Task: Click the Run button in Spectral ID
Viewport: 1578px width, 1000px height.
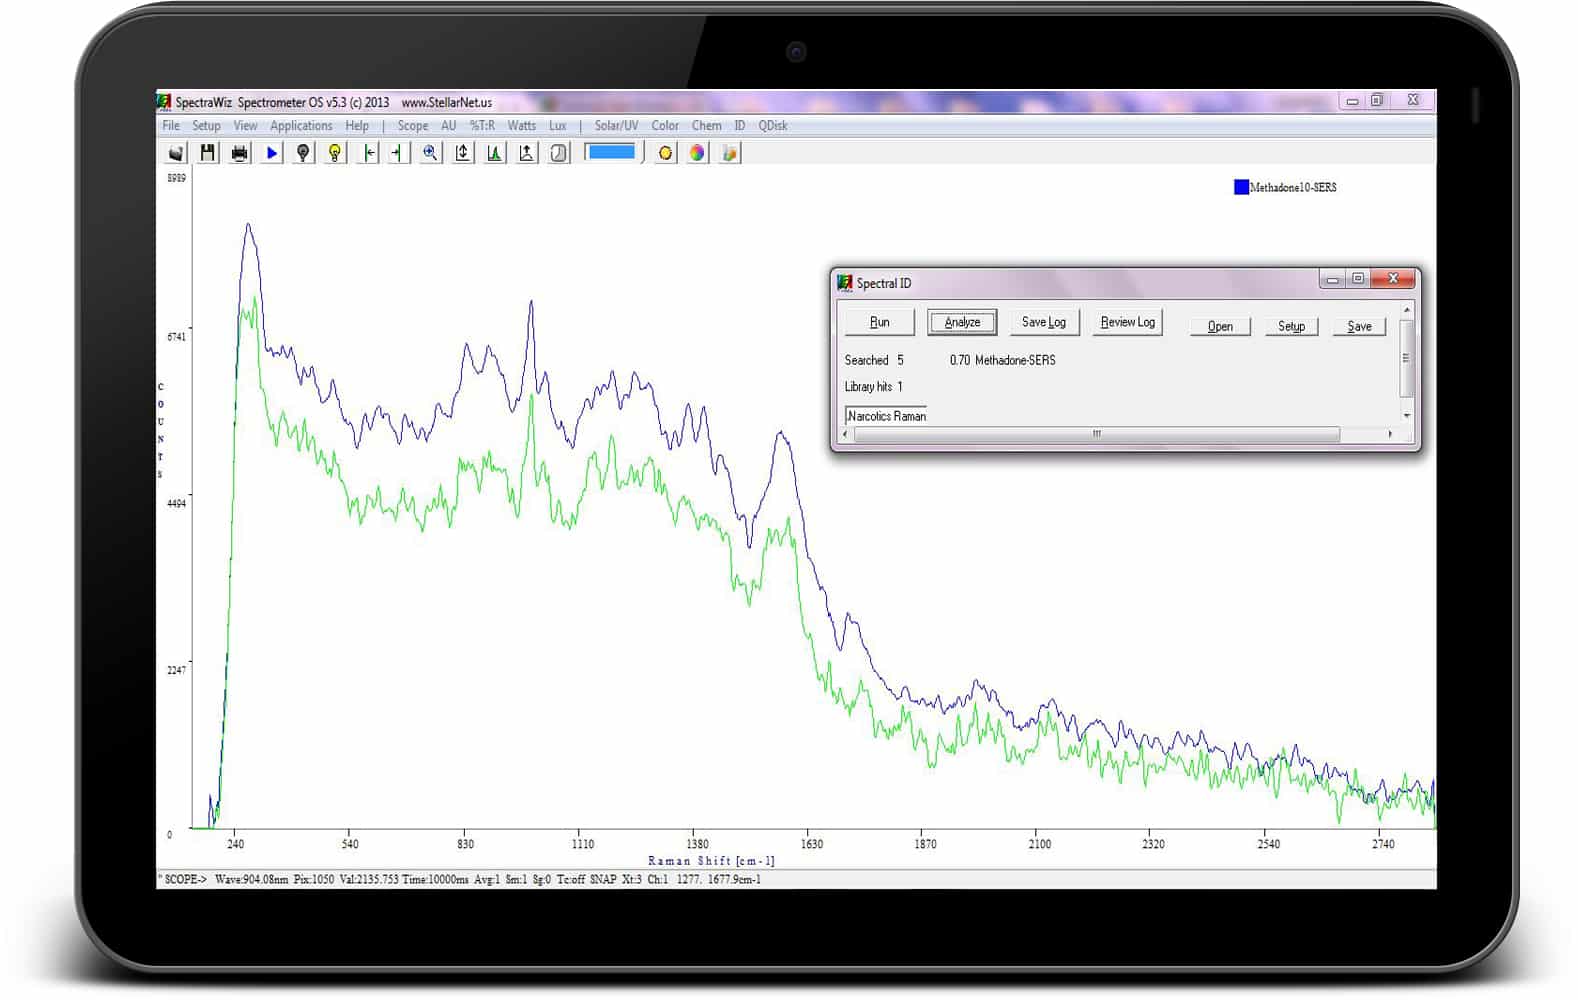Action: tap(879, 322)
